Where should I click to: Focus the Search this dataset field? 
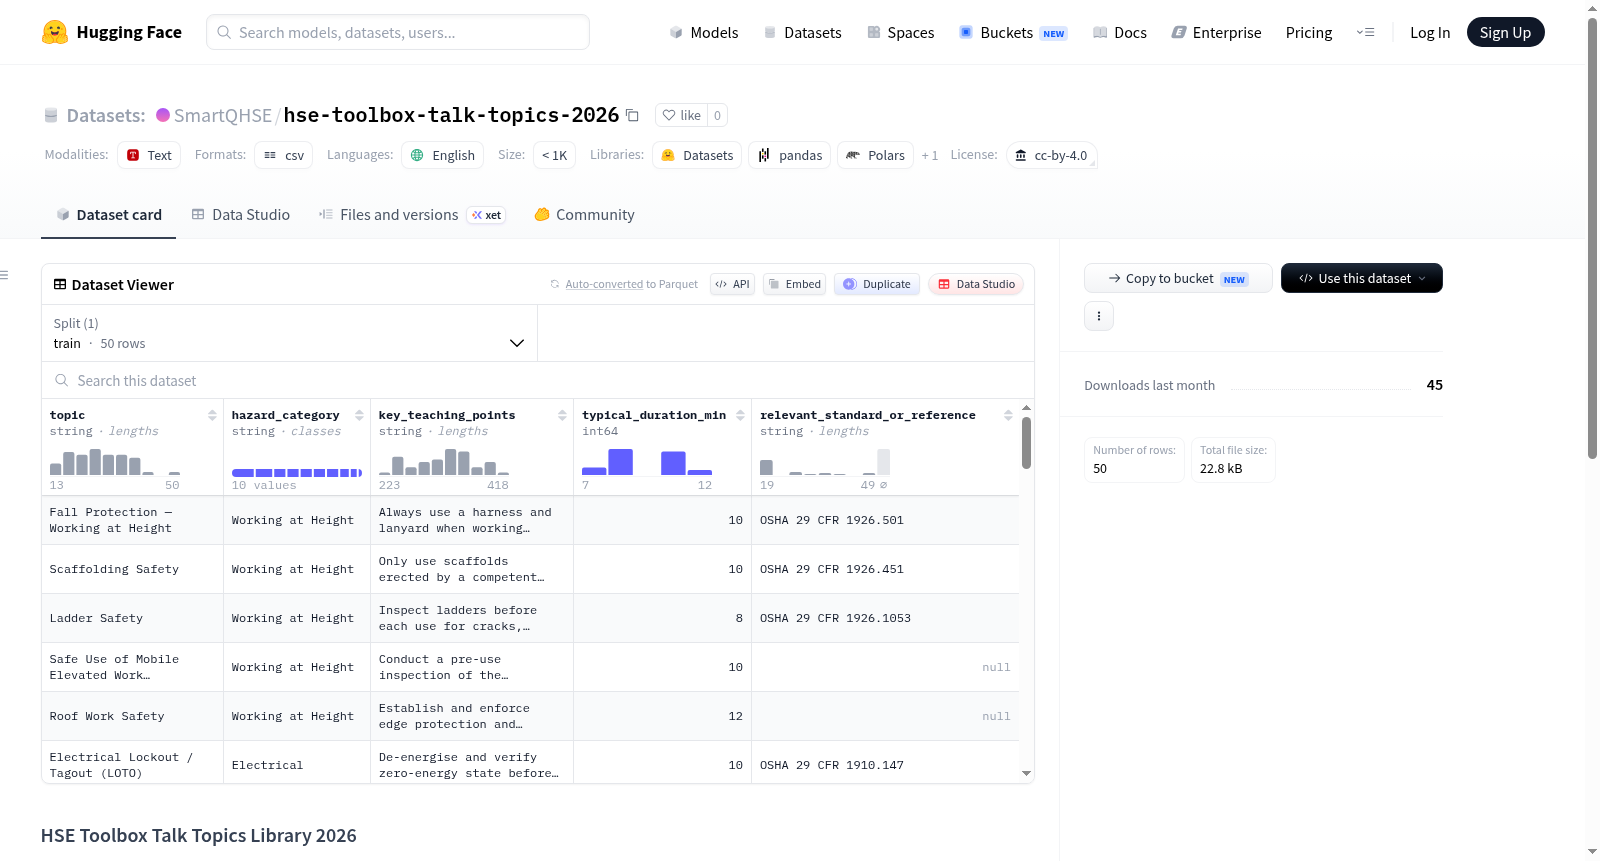(538, 380)
